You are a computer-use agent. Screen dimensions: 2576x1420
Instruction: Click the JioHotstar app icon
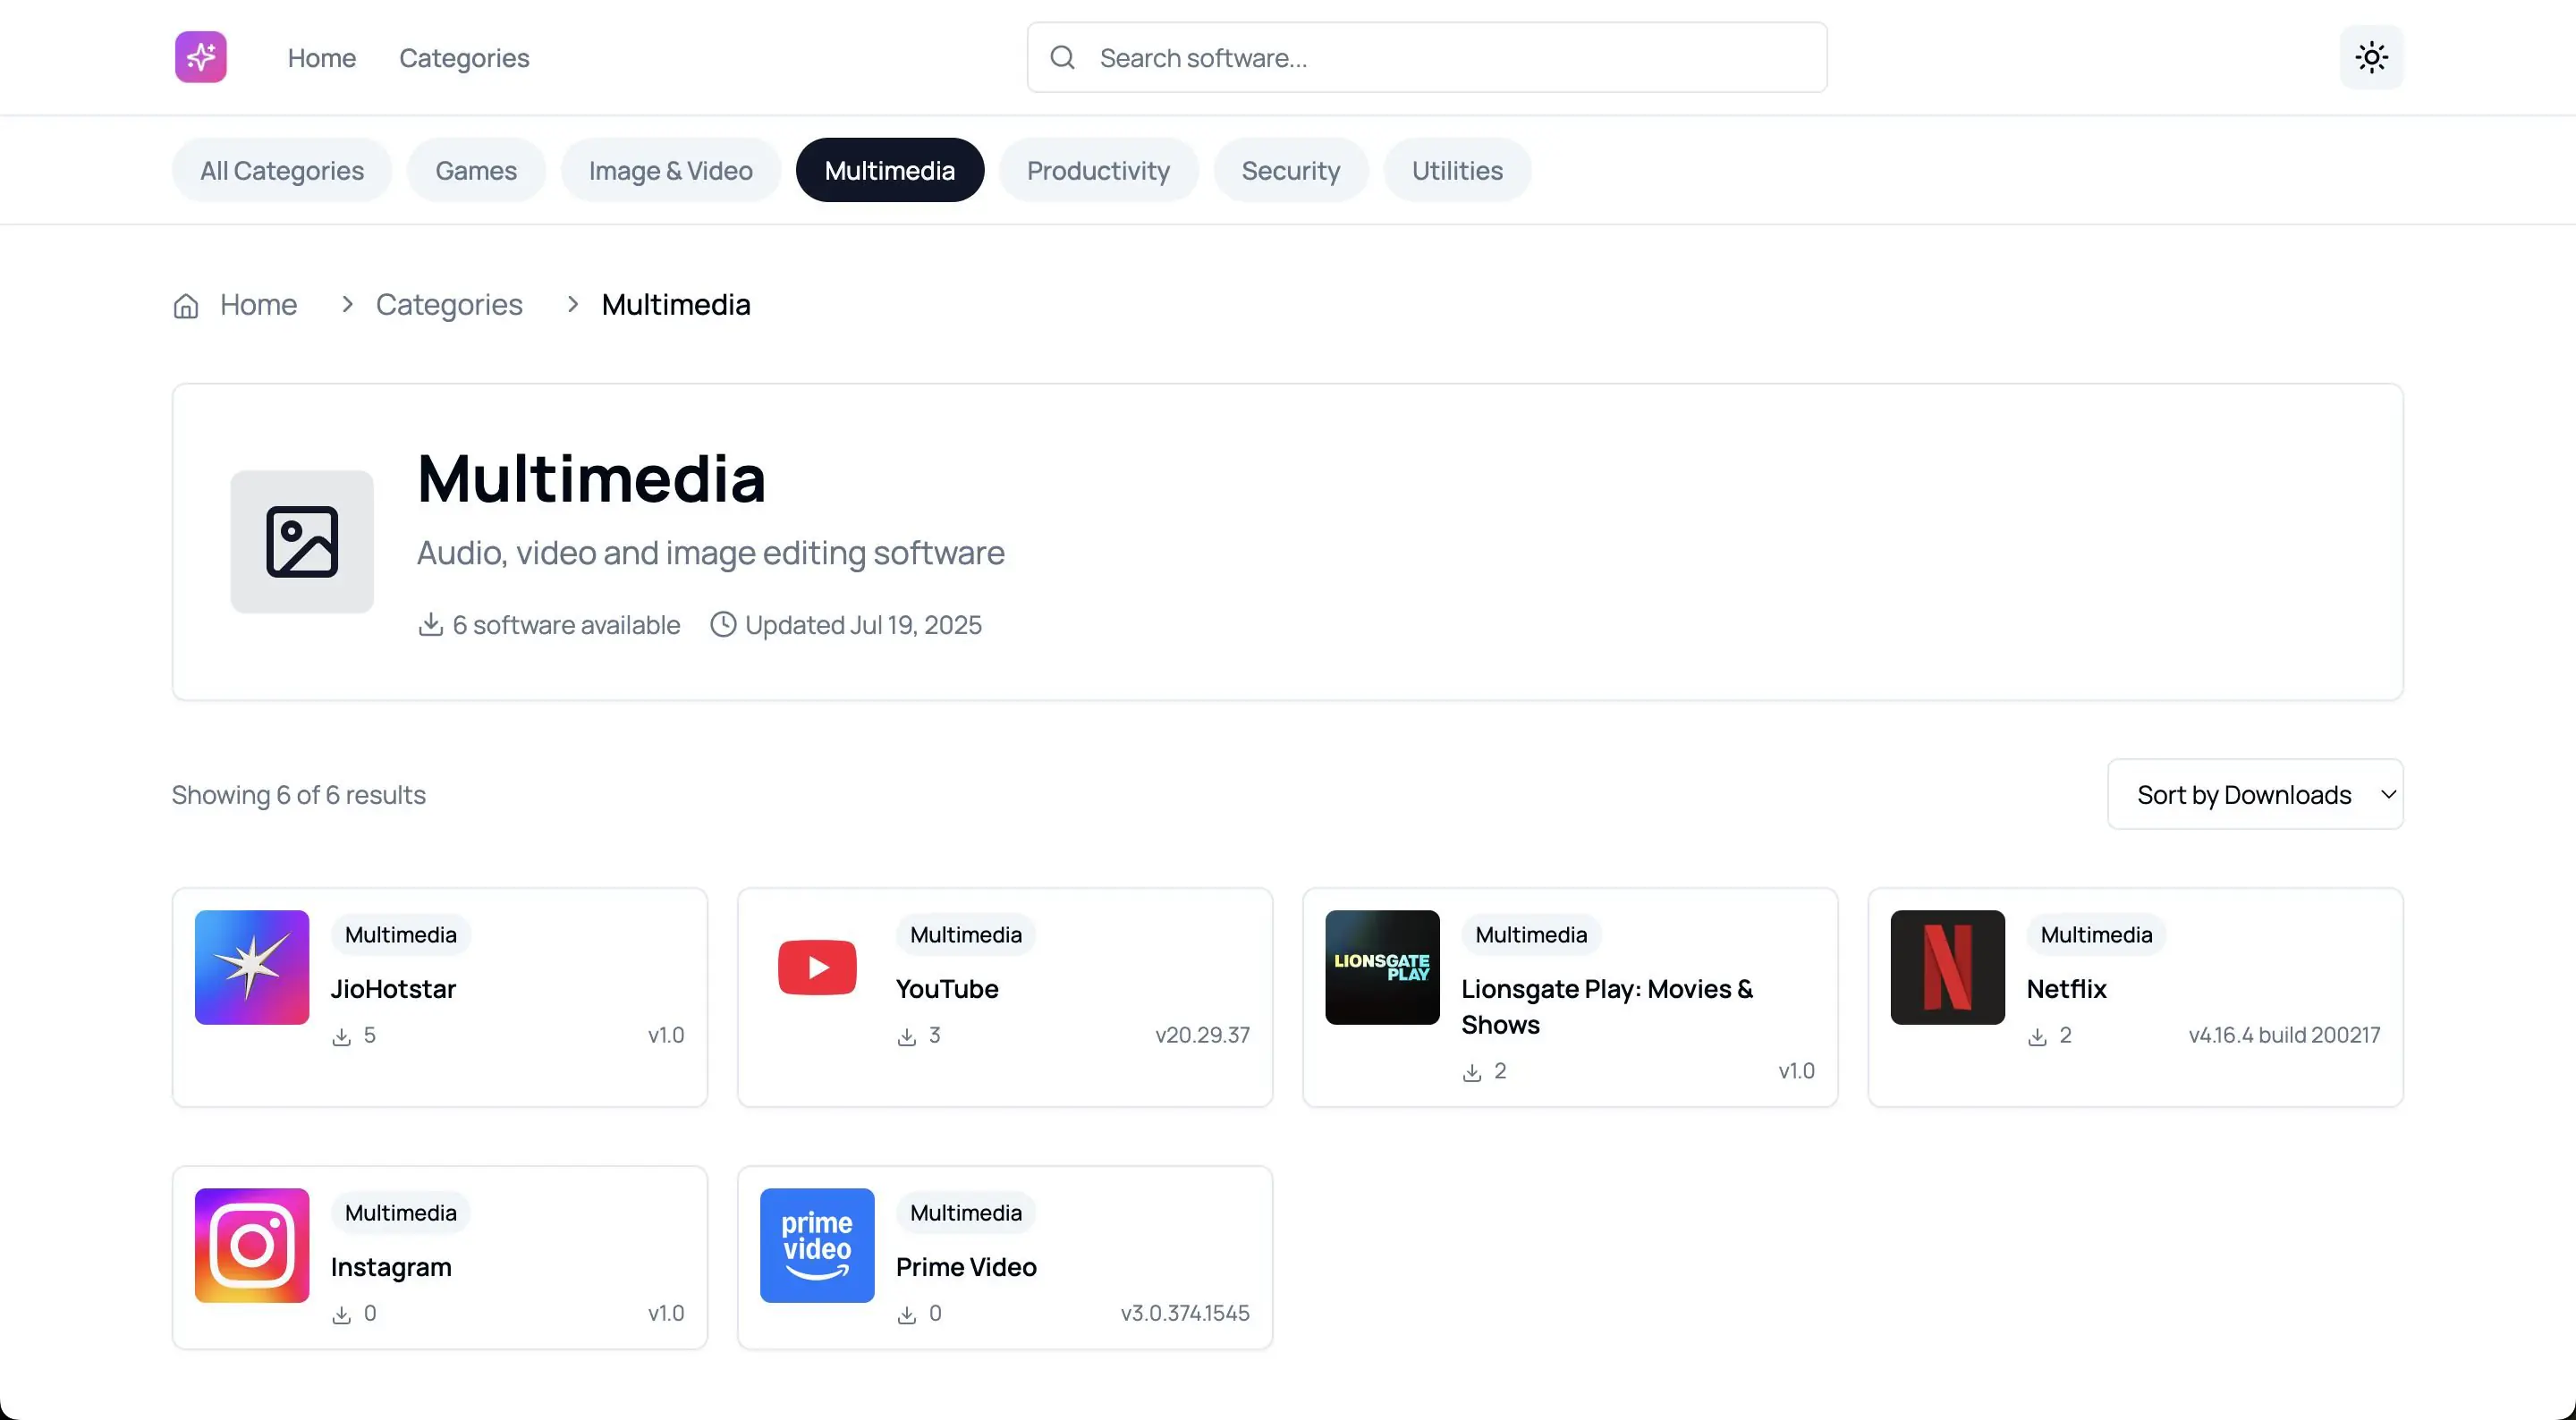252,967
